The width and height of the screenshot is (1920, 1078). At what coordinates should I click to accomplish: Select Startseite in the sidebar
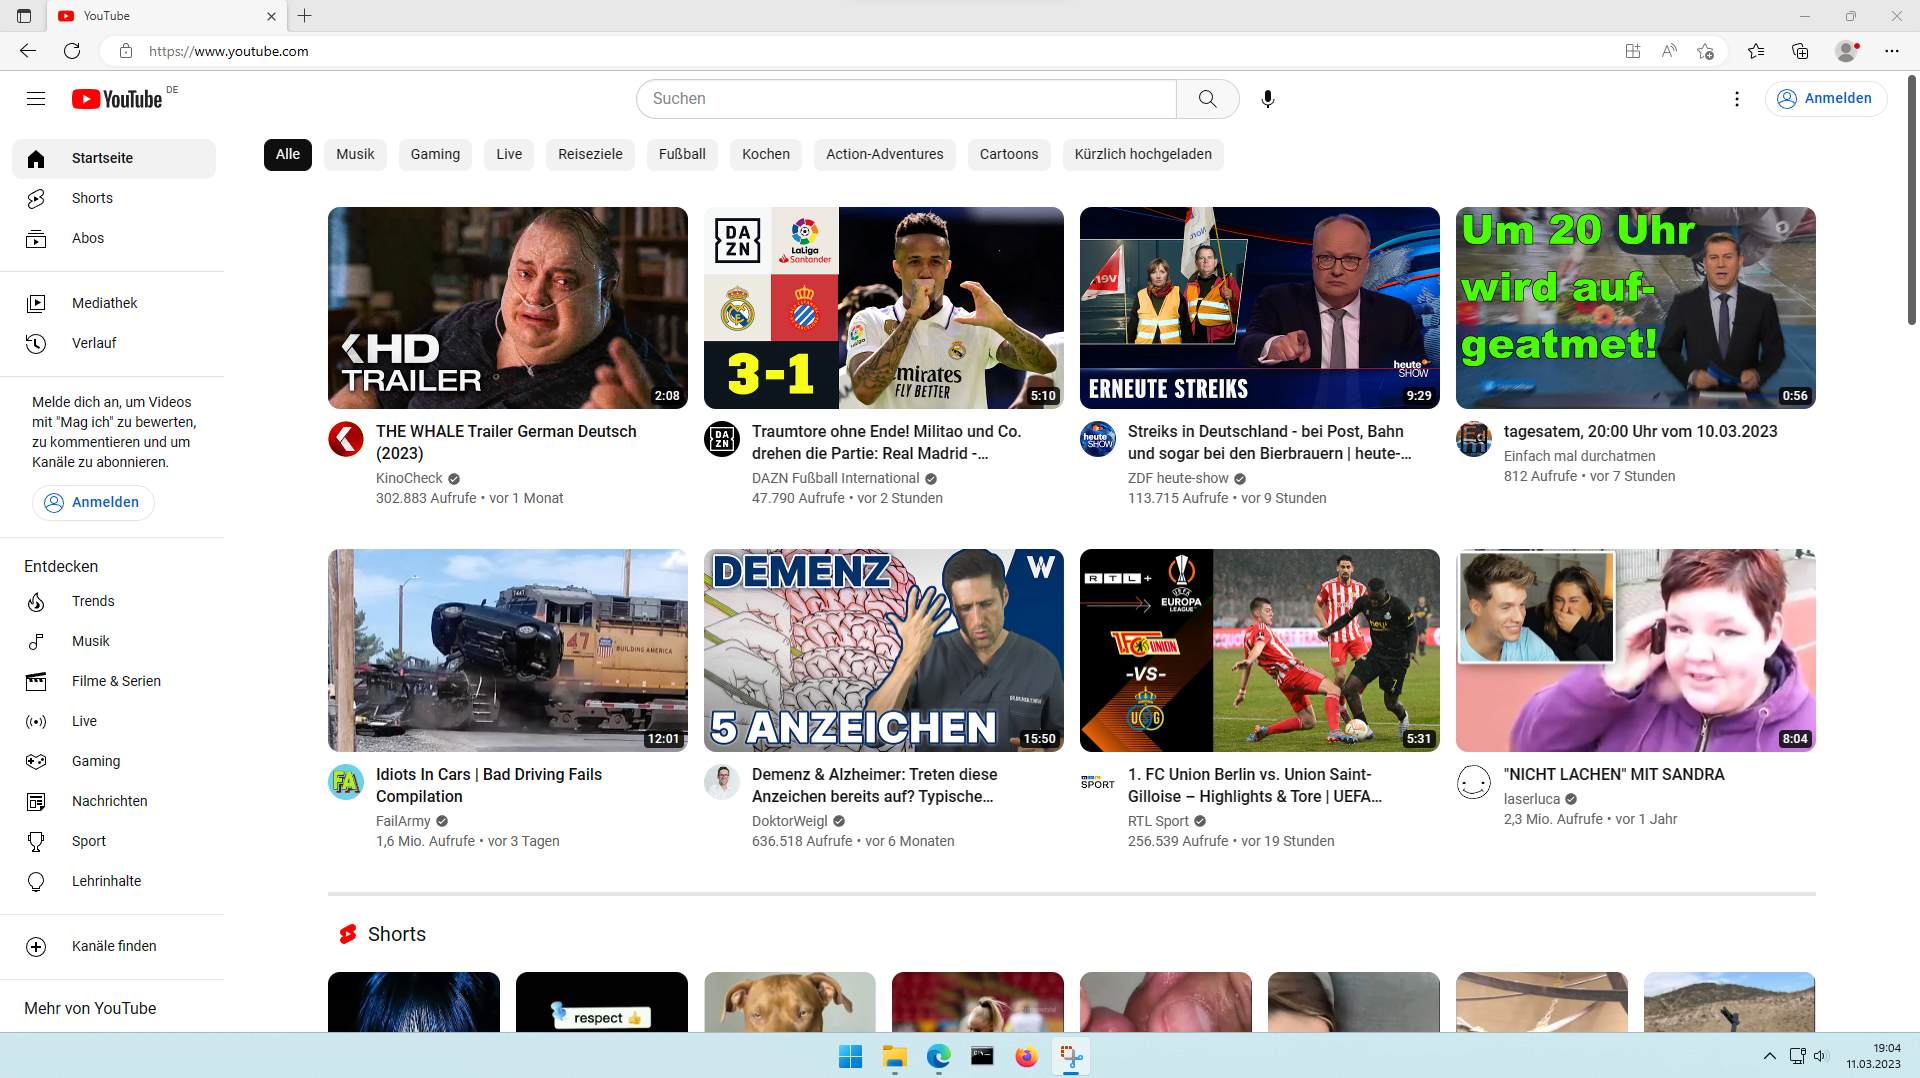click(114, 159)
